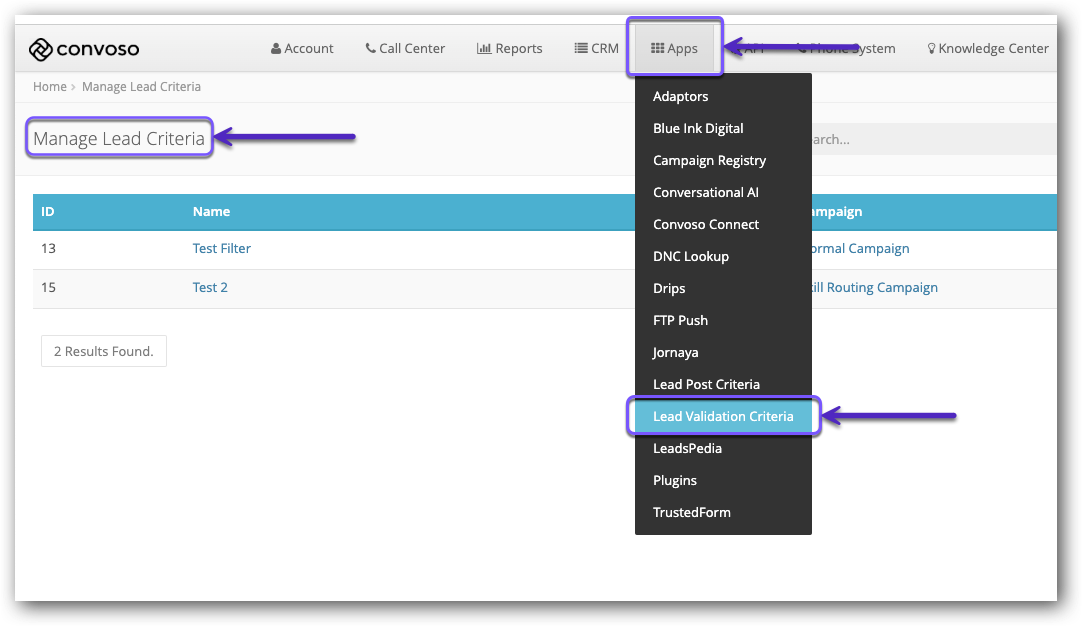The width and height of the screenshot is (1082, 626).
Task: Open the Account menu
Action: [302, 48]
